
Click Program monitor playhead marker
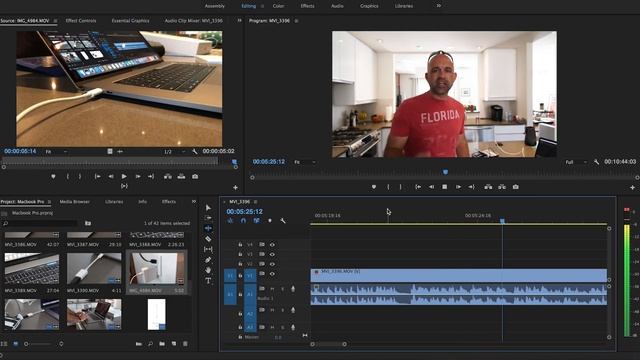[x=445, y=172]
